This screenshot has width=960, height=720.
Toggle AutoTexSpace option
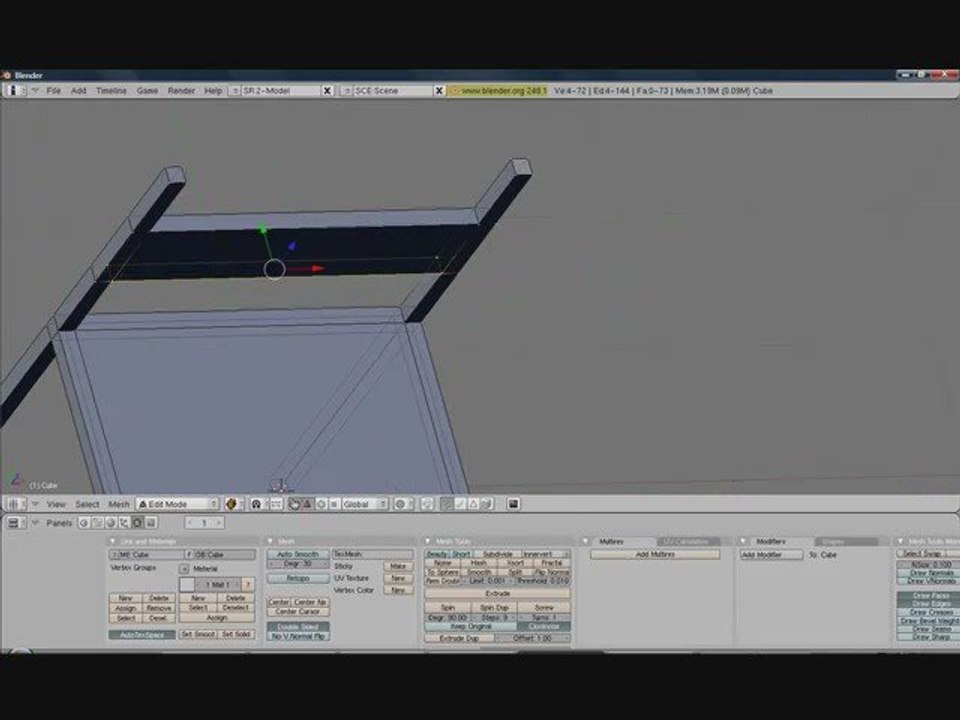click(142, 635)
